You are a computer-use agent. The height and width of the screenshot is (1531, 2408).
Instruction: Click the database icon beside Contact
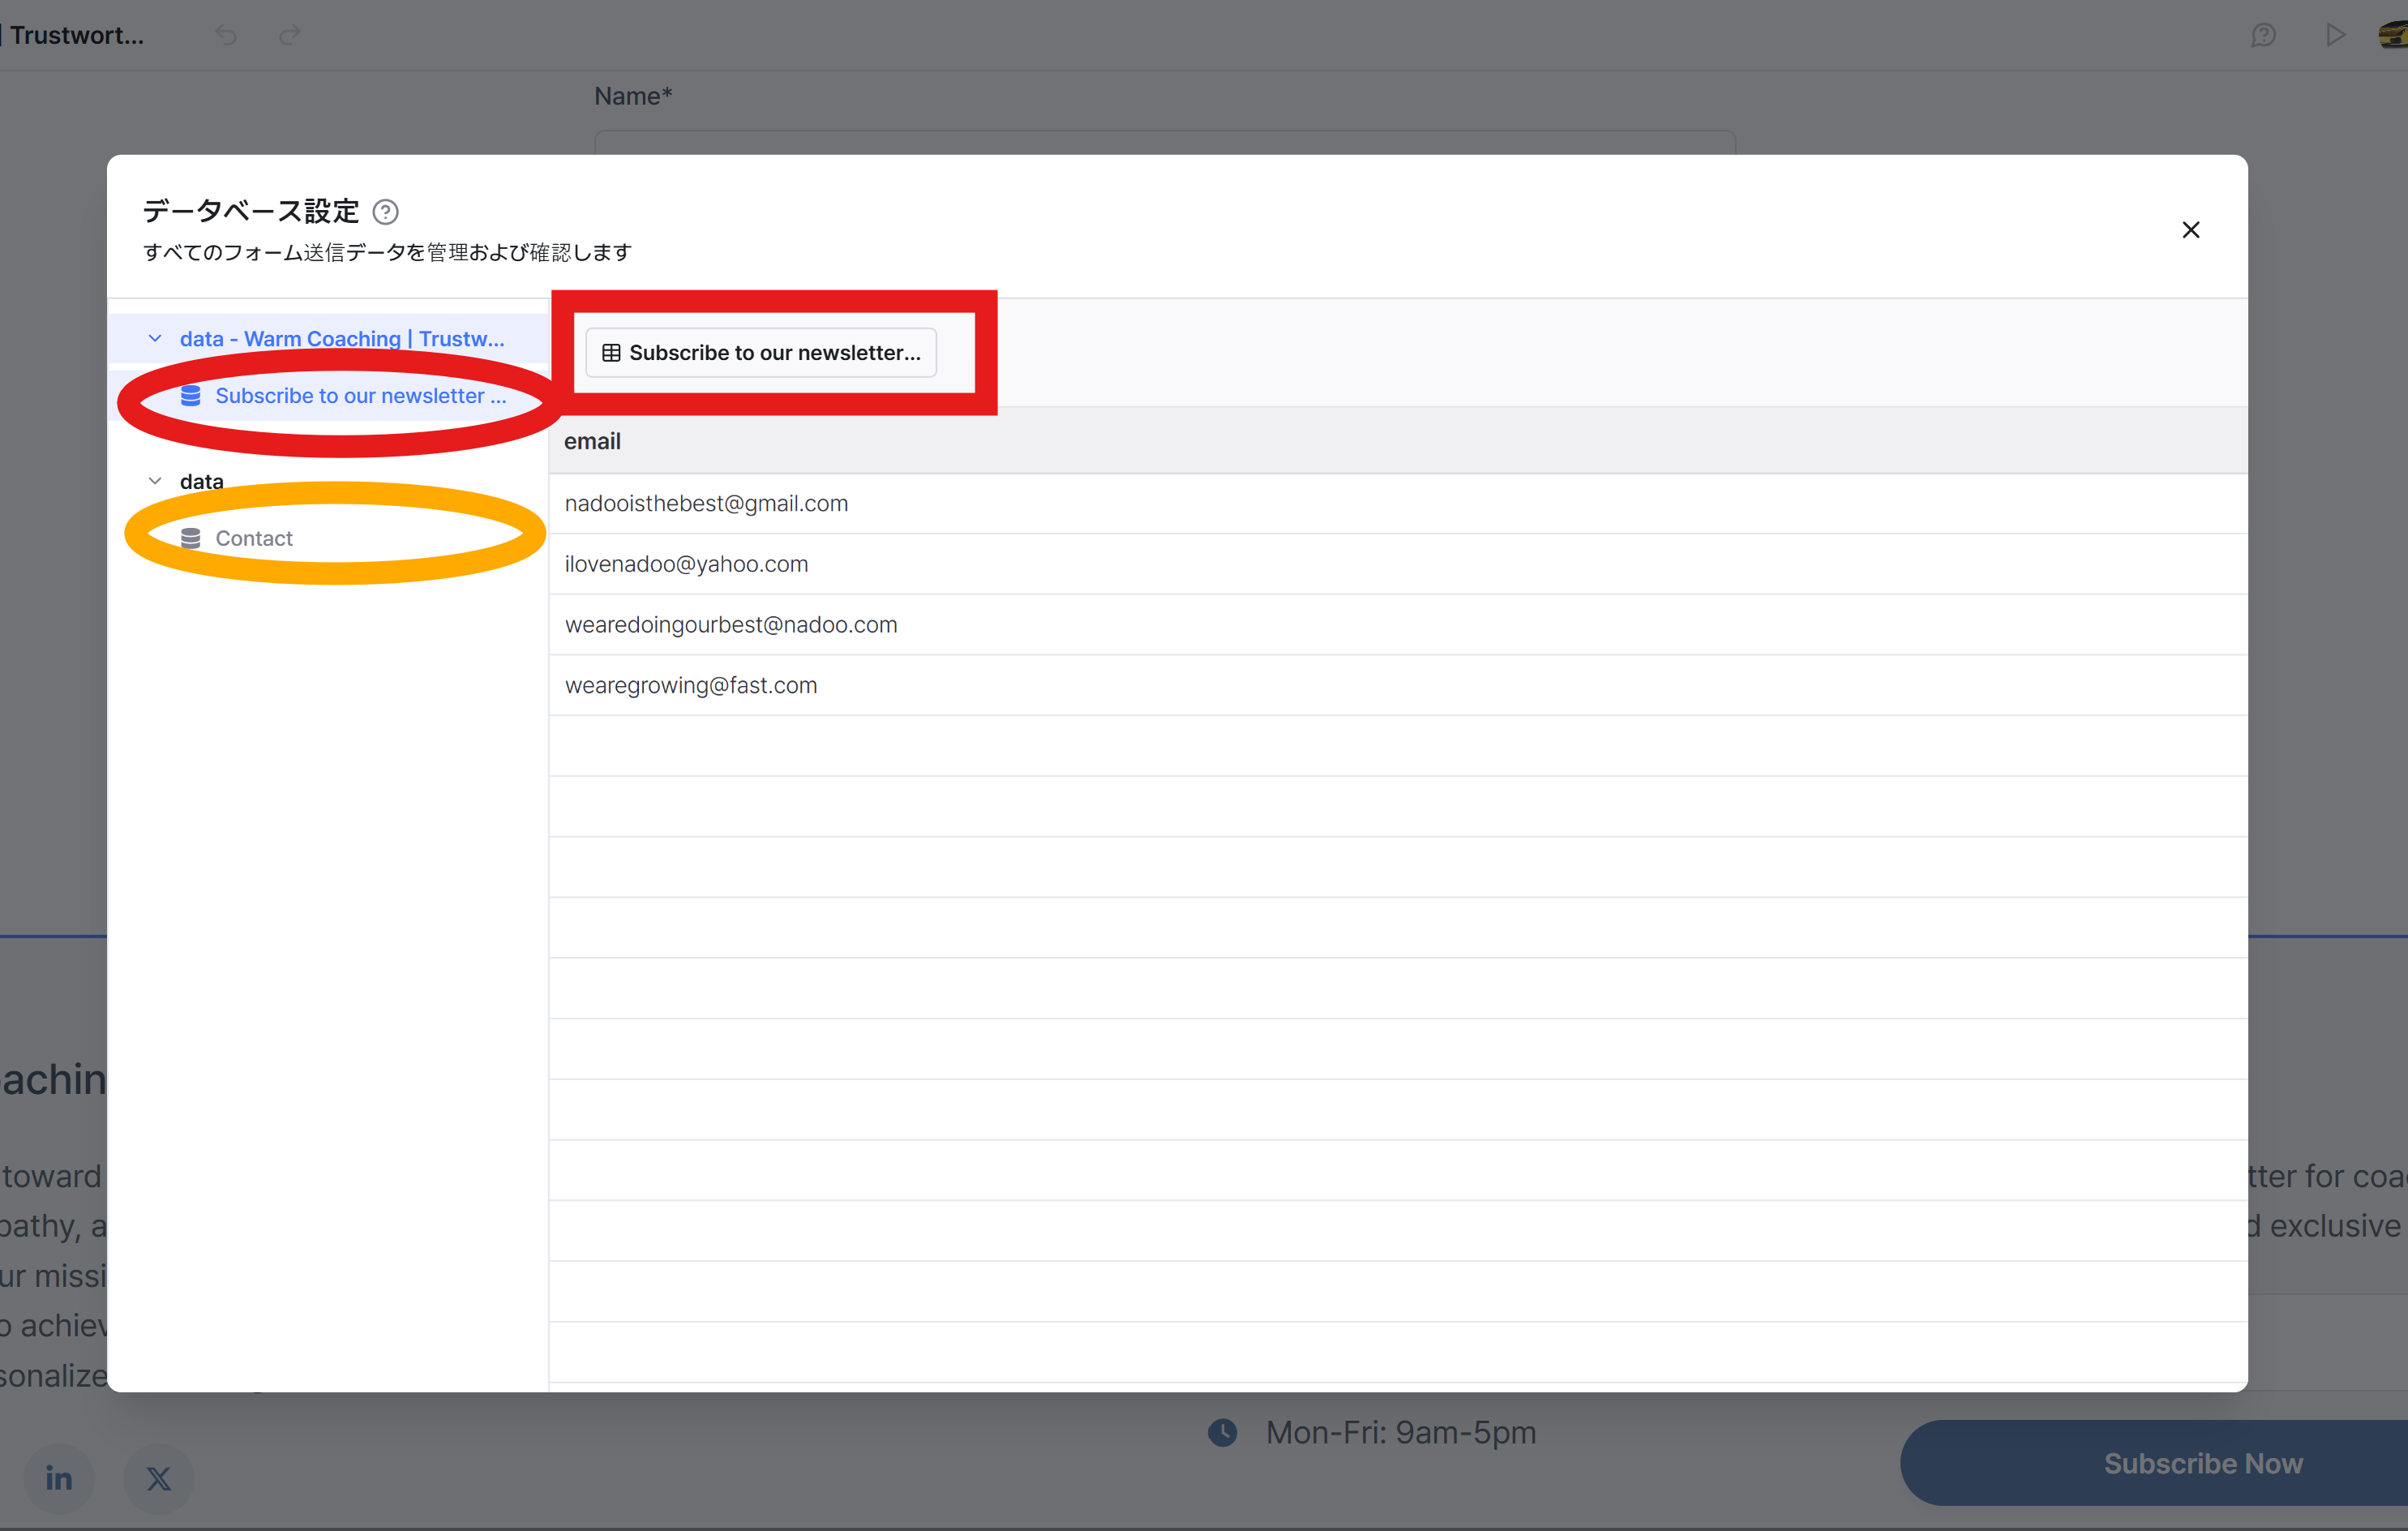pos(190,538)
